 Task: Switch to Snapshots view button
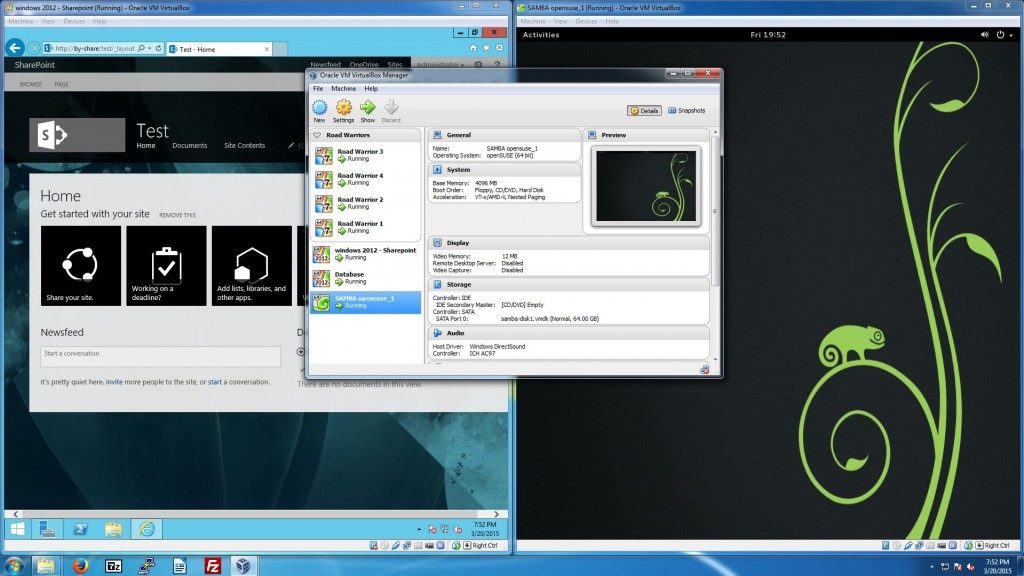pyautogui.click(x=686, y=111)
